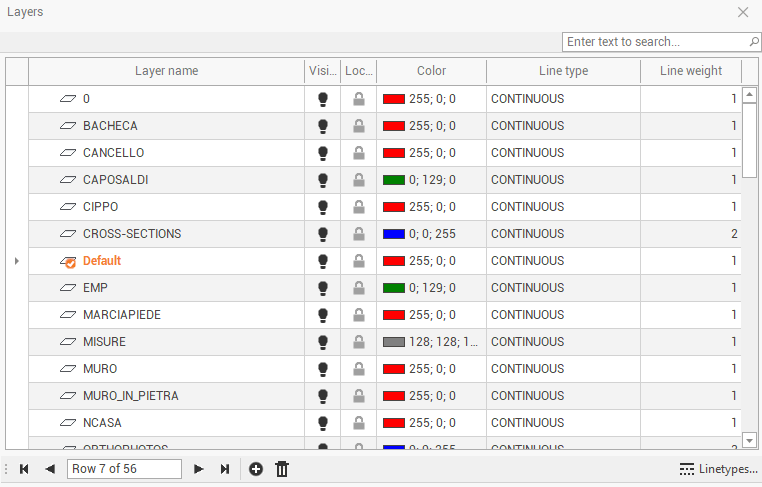The height and width of the screenshot is (487, 762).
Task: Click green color swatch of CAPOSALDI
Action: click(394, 180)
